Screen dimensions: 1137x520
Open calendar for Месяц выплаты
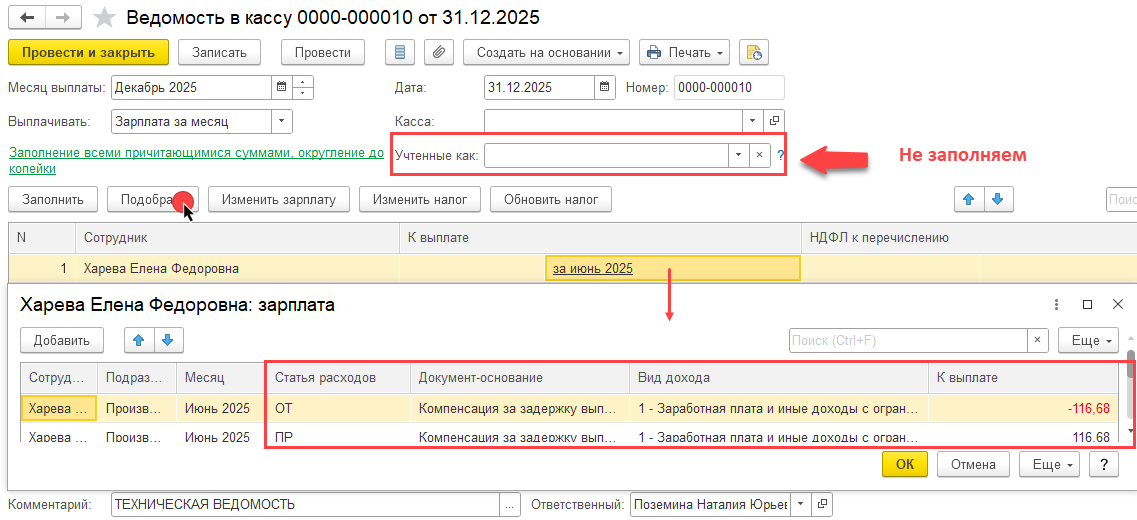(x=282, y=88)
